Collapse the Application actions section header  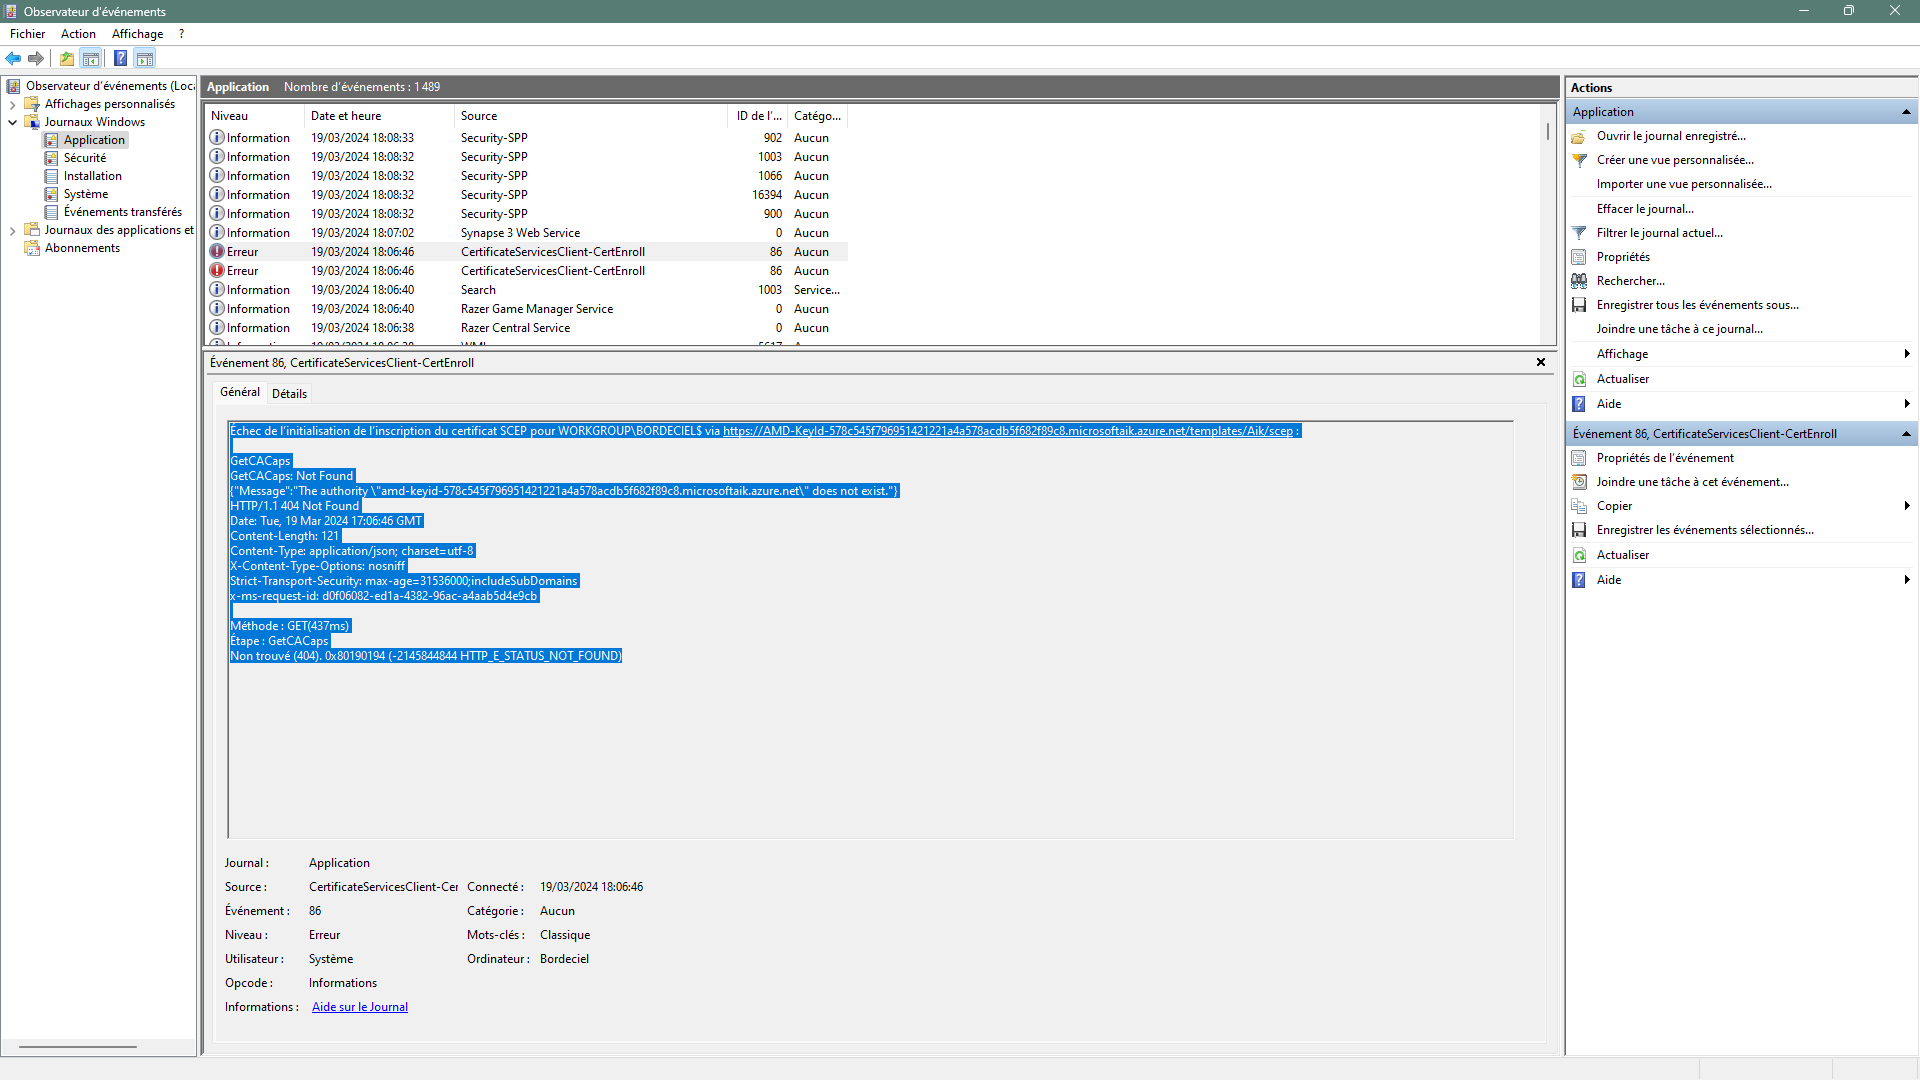click(1906, 112)
